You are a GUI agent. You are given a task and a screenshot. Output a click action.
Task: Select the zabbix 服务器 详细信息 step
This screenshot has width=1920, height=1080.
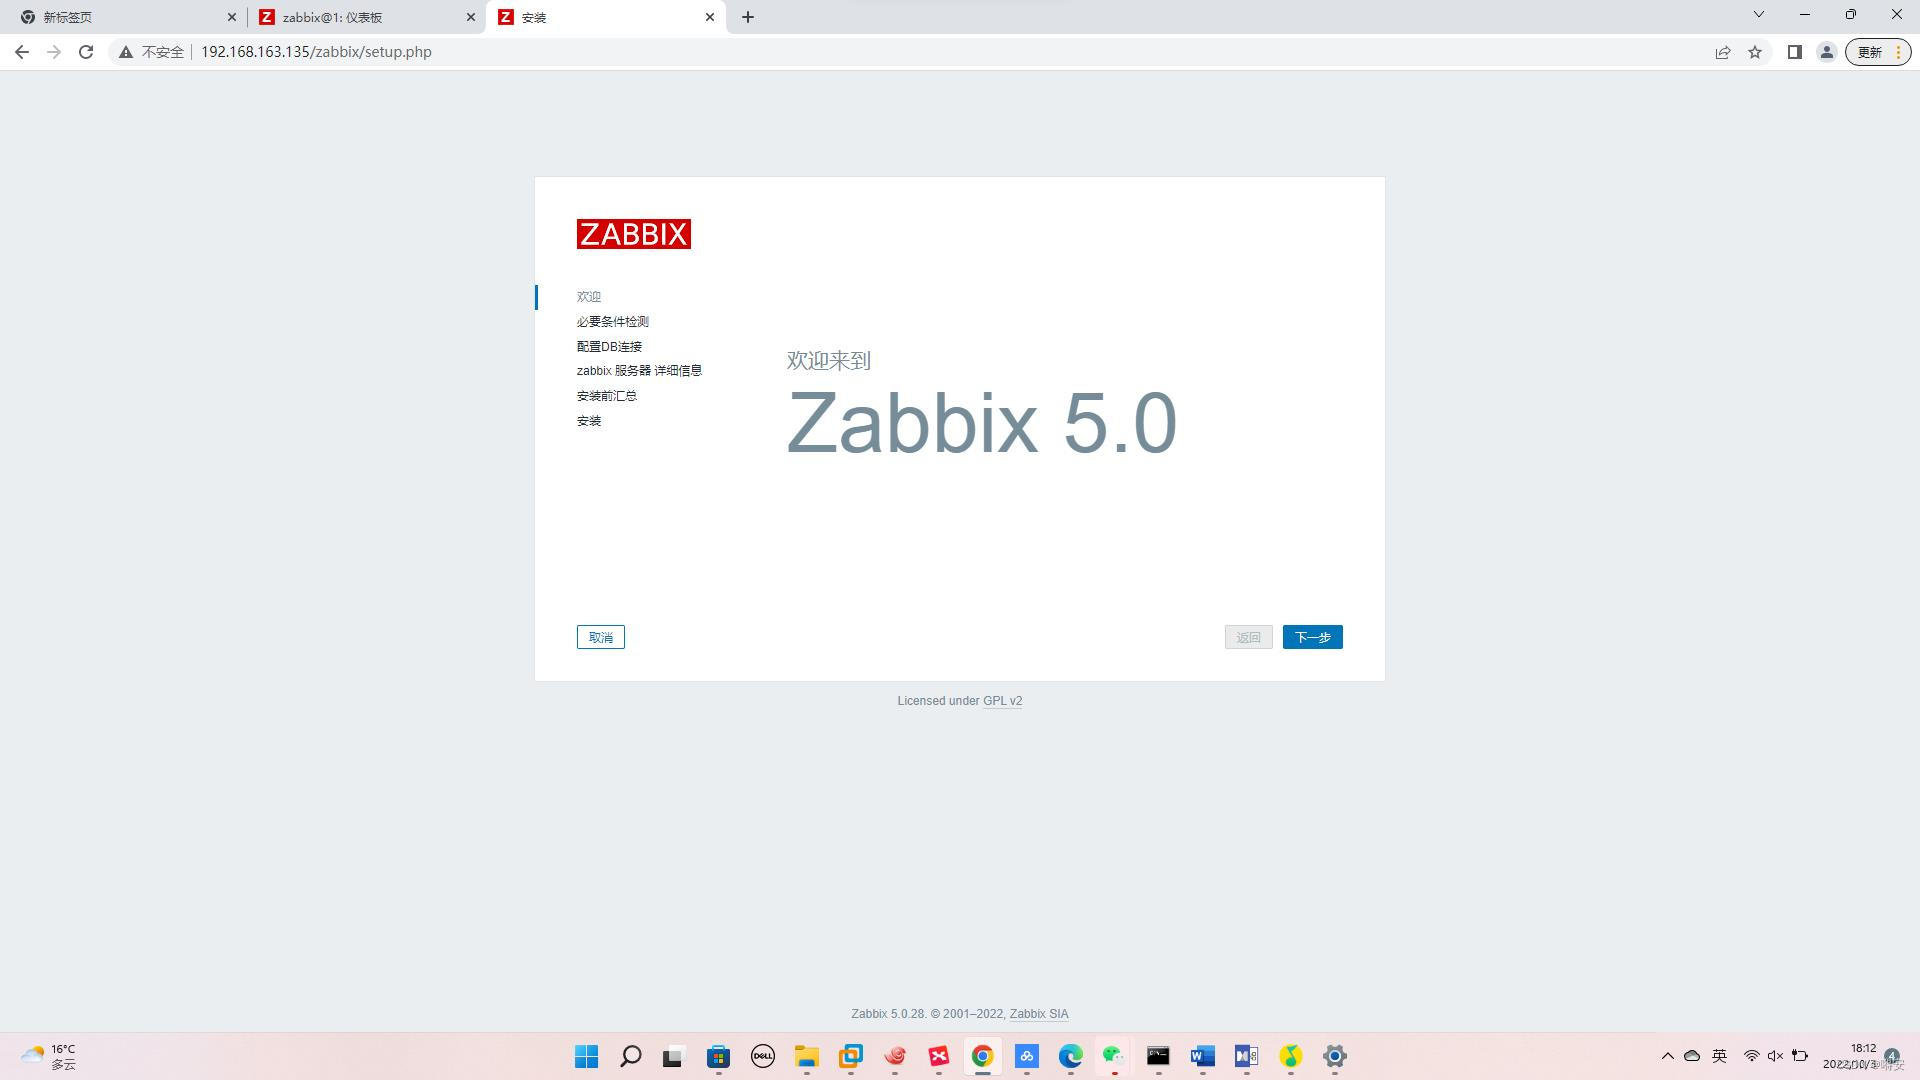click(639, 371)
